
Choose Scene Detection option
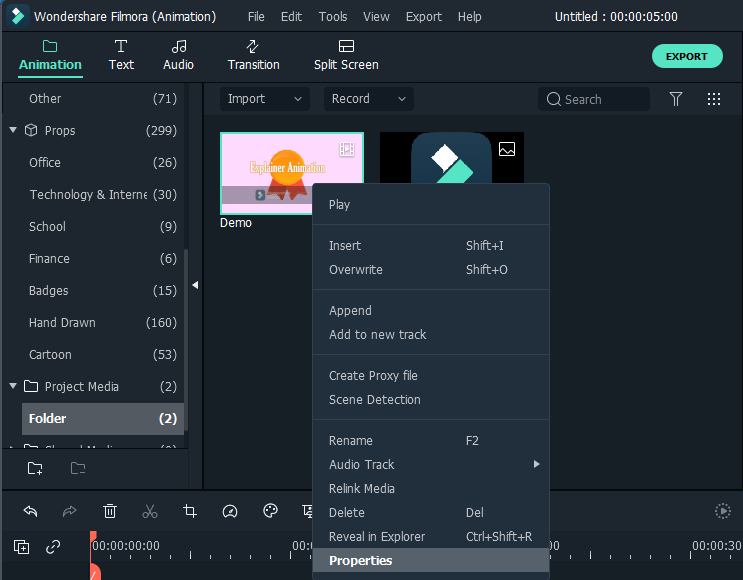click(x=431, y=399)
